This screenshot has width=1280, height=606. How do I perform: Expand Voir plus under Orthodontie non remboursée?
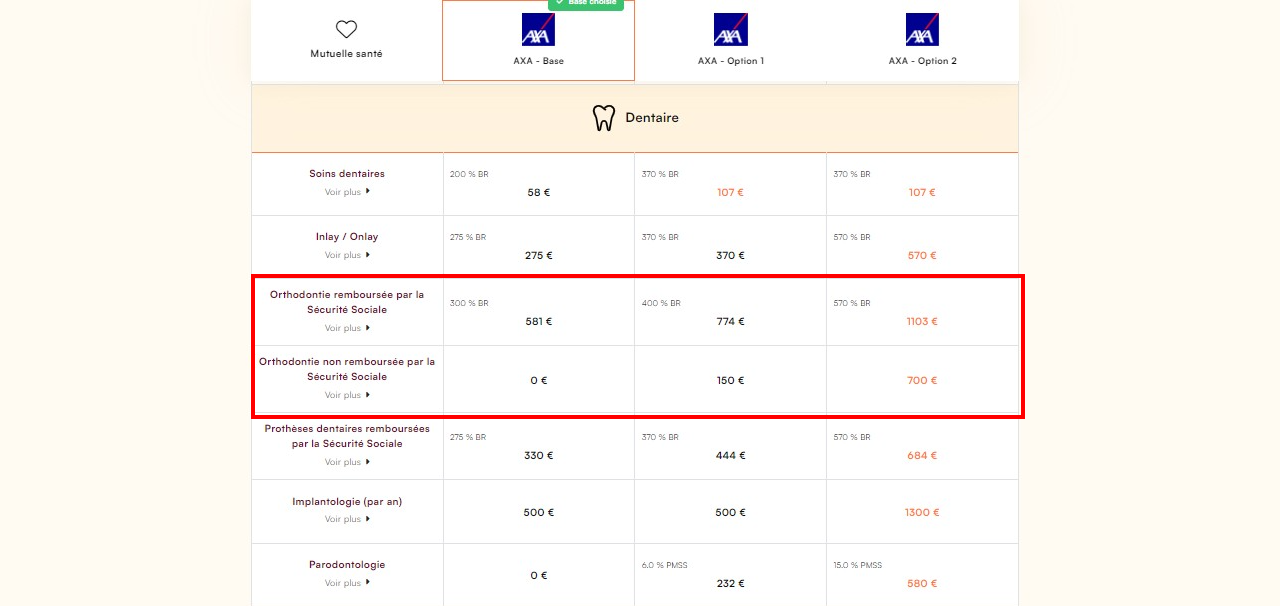coord(347,395)
